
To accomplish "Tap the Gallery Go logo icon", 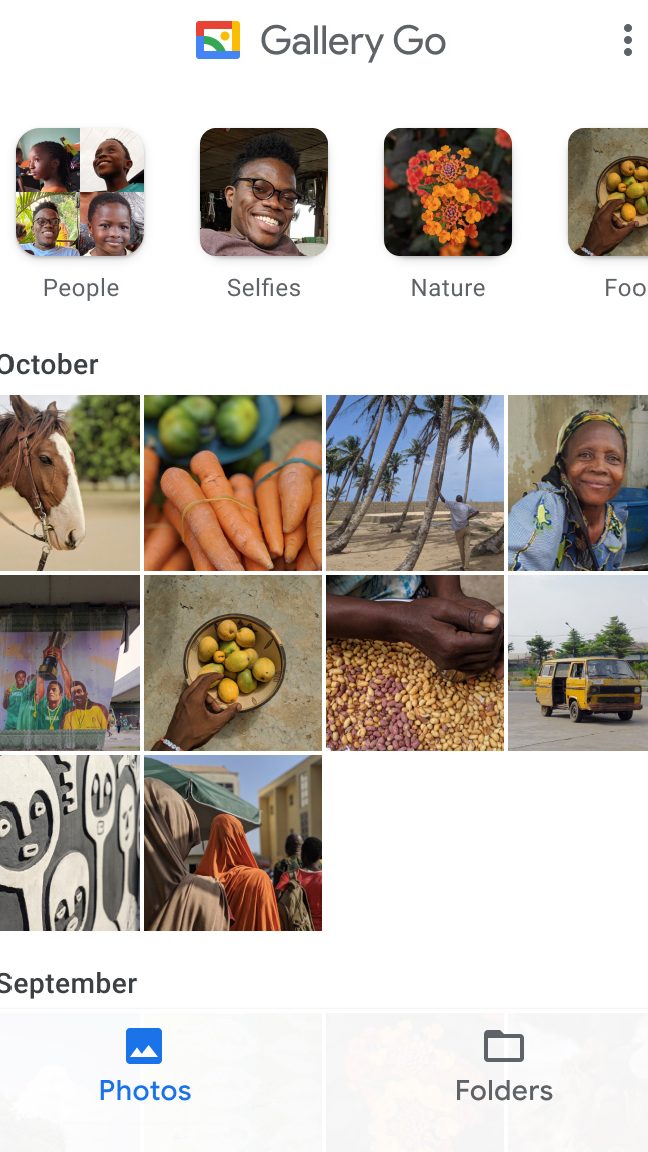I will (x=217, y=40).
